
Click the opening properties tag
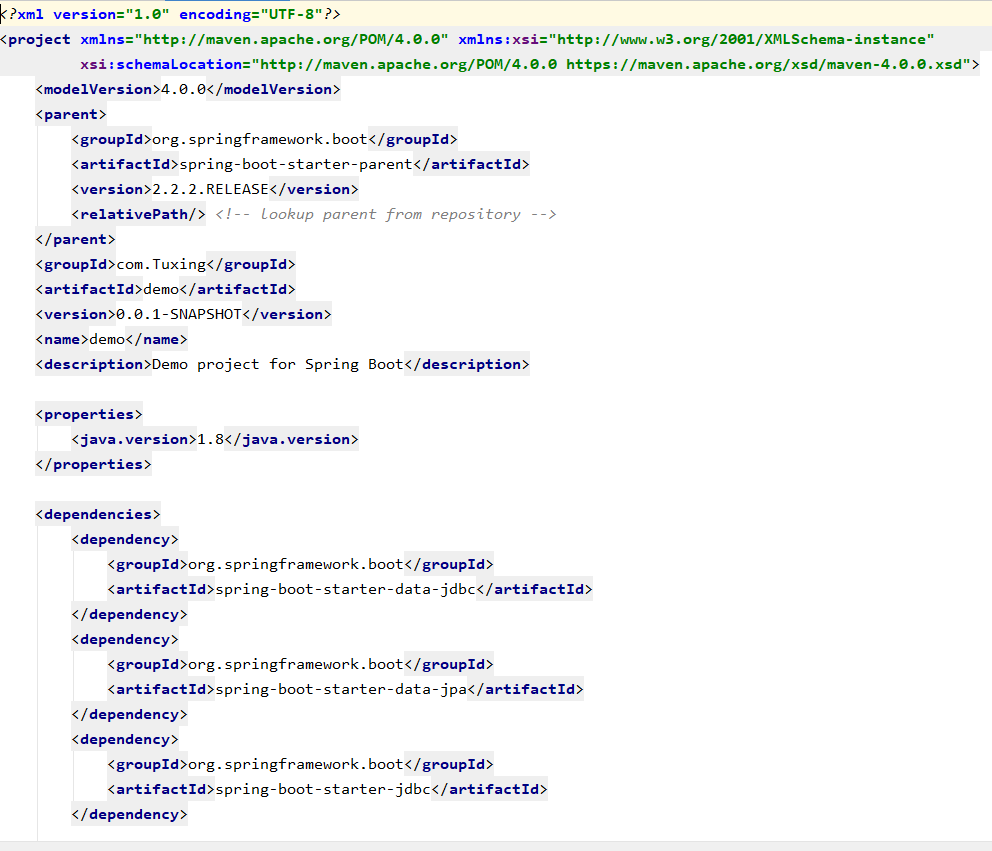point(89,414)
